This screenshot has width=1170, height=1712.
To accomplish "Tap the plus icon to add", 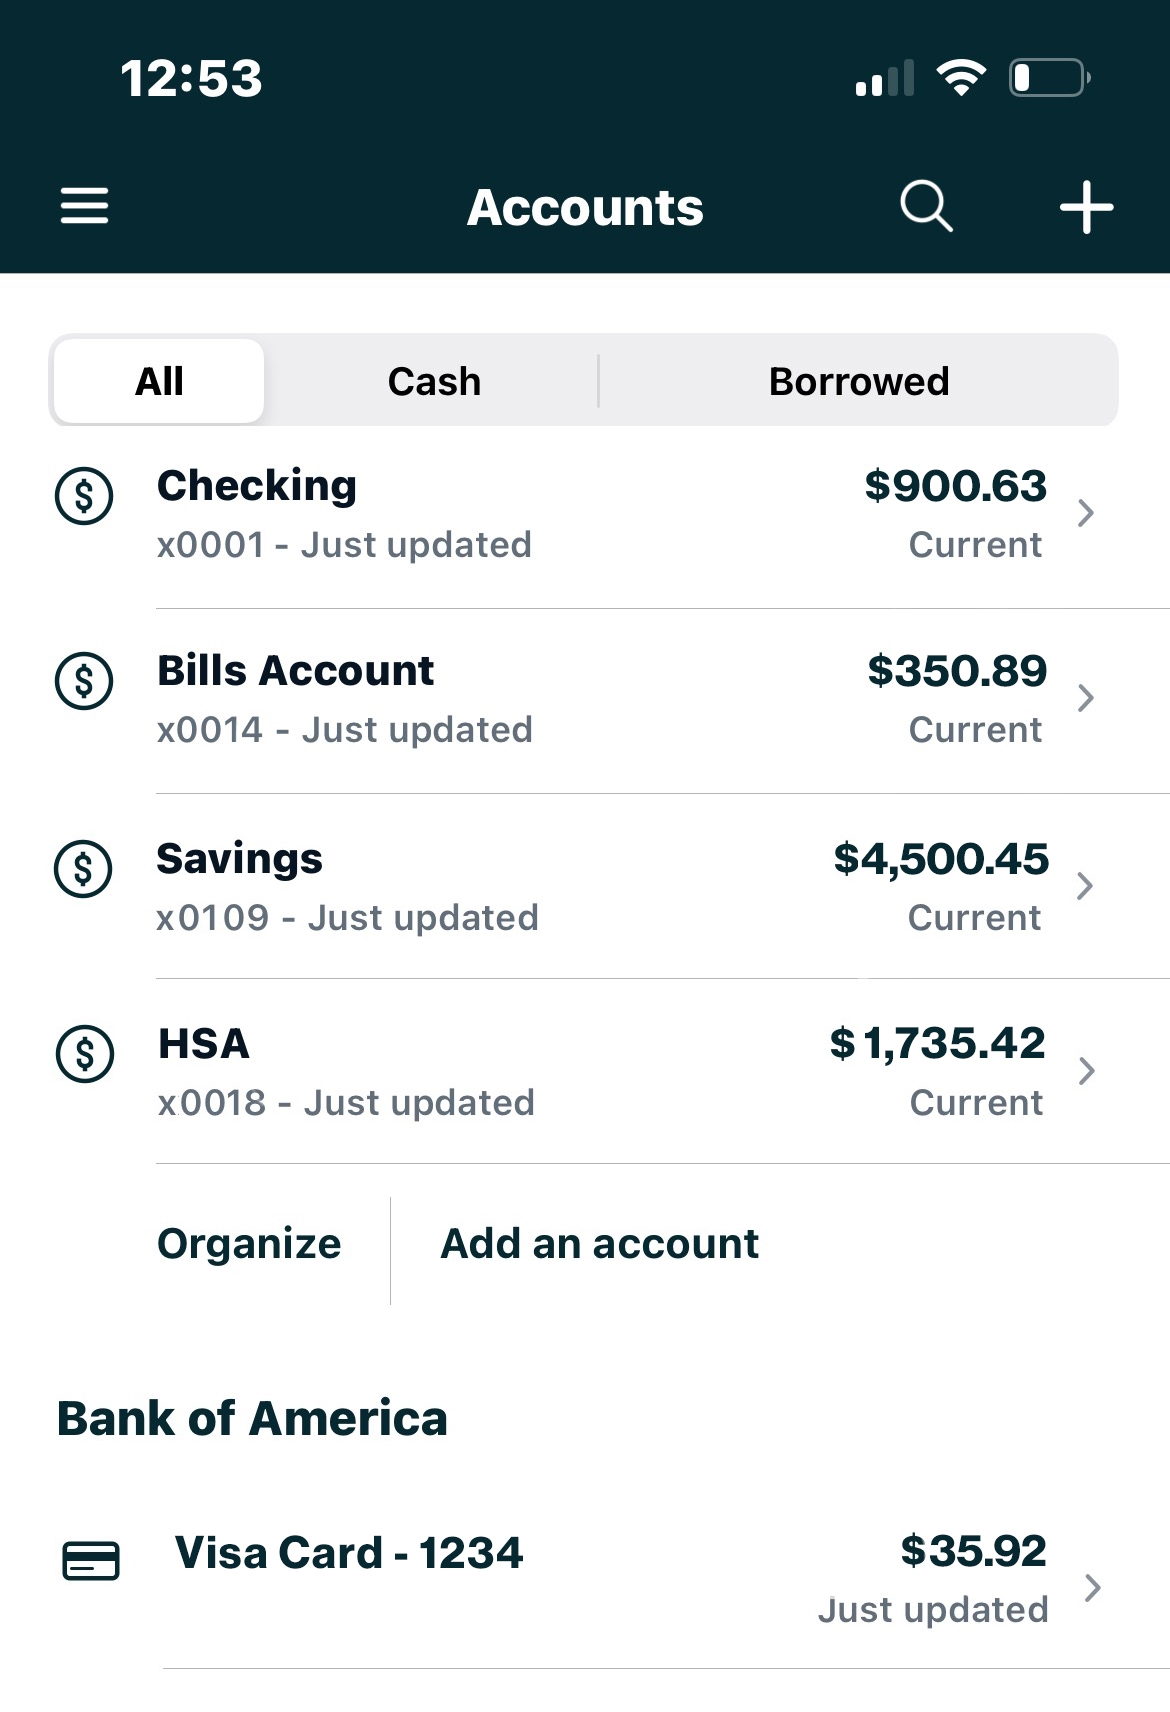I will 1086,207.
